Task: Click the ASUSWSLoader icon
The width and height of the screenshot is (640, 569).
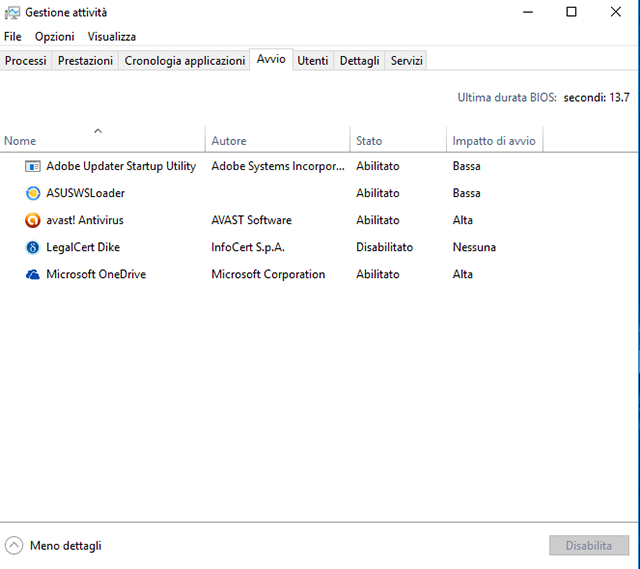Action: [33, 193]
